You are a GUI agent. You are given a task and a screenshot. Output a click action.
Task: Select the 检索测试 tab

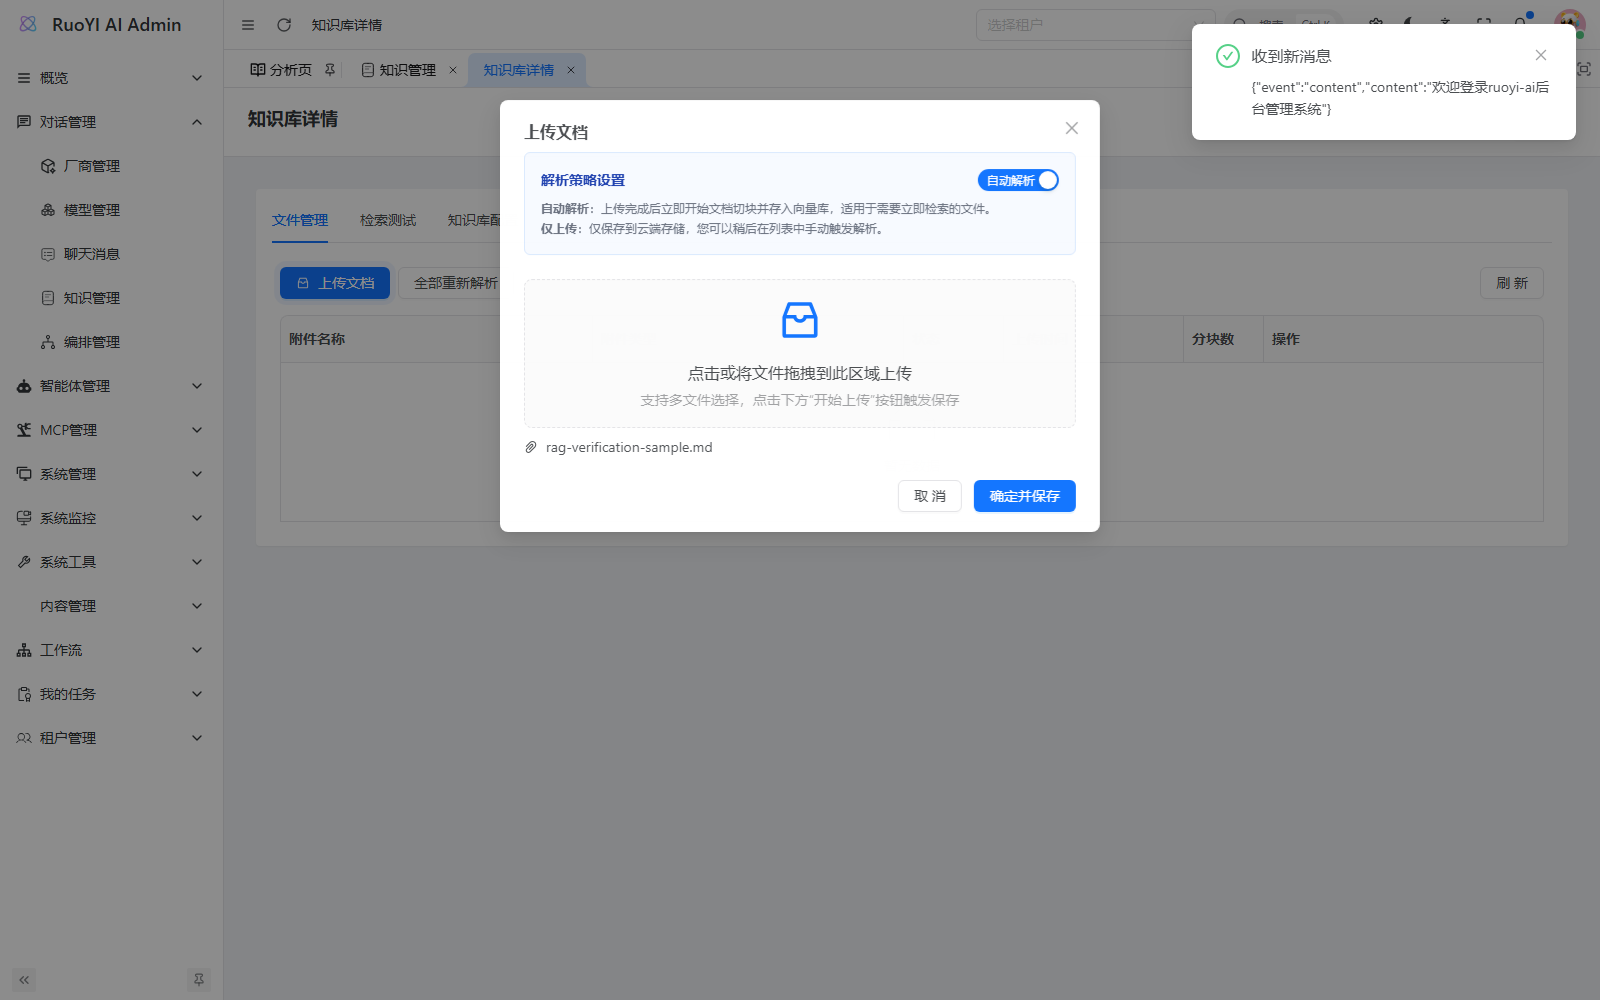pos(388,220)
